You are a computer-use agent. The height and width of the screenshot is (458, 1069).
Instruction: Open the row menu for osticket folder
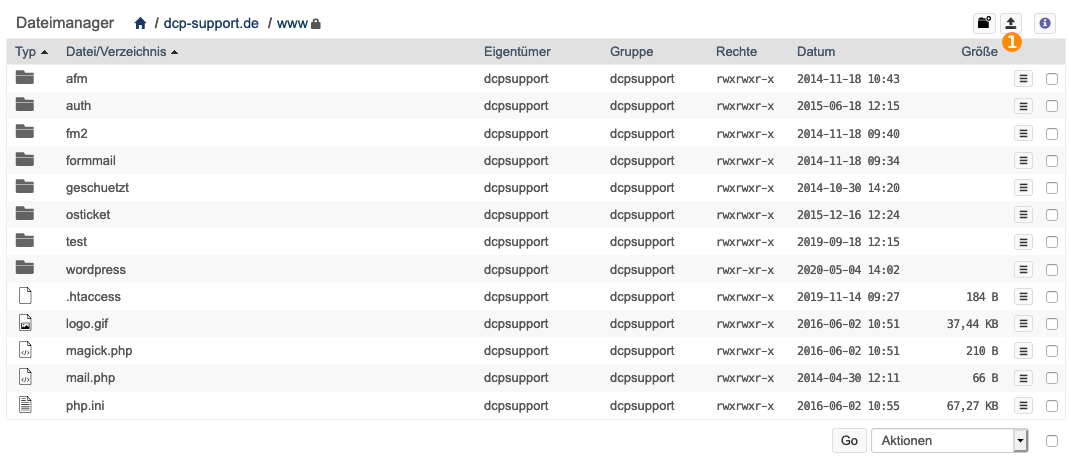1023,215
